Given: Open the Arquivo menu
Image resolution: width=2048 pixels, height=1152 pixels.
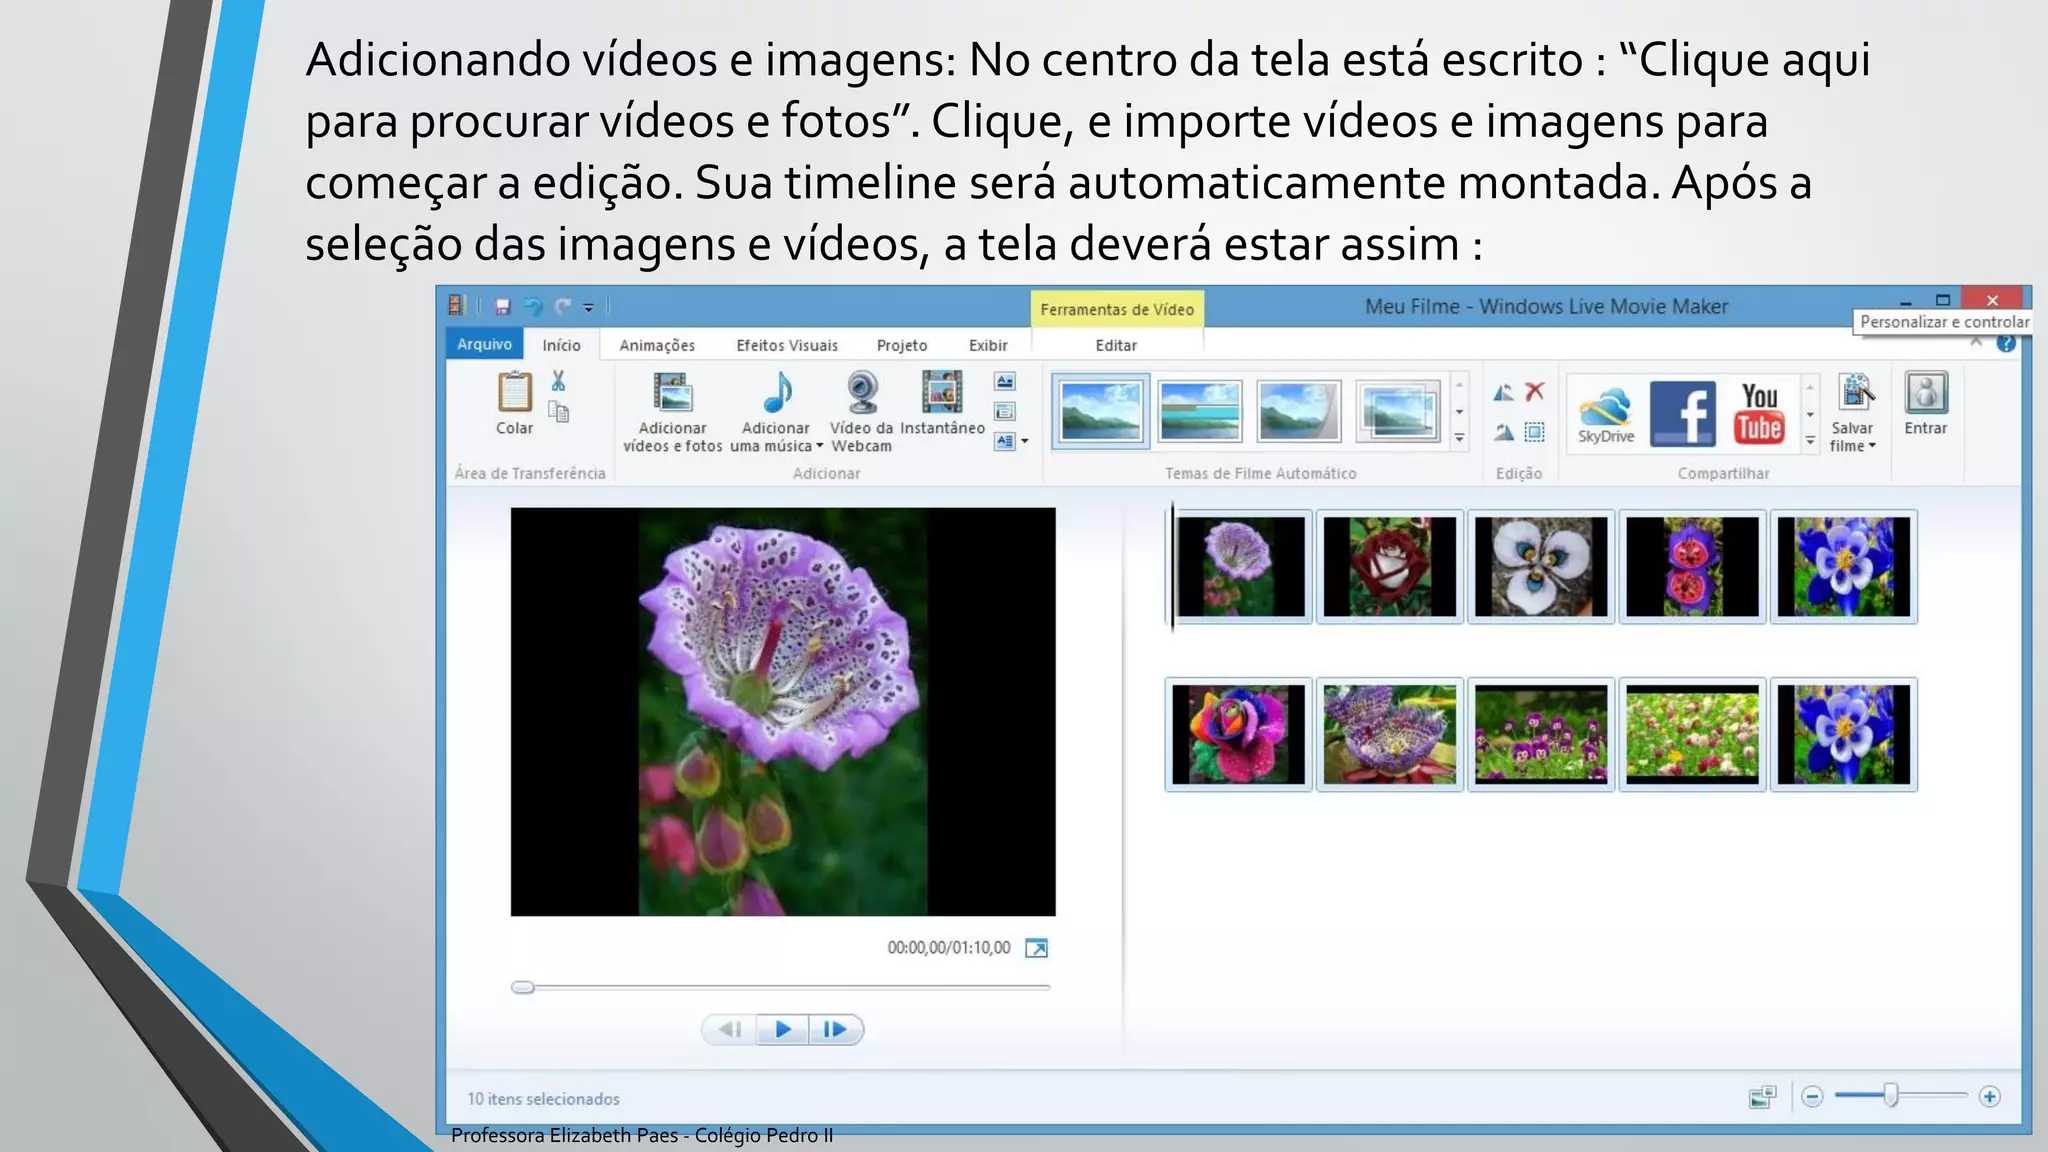Looking at the screenshot, I should coord(485,344).
